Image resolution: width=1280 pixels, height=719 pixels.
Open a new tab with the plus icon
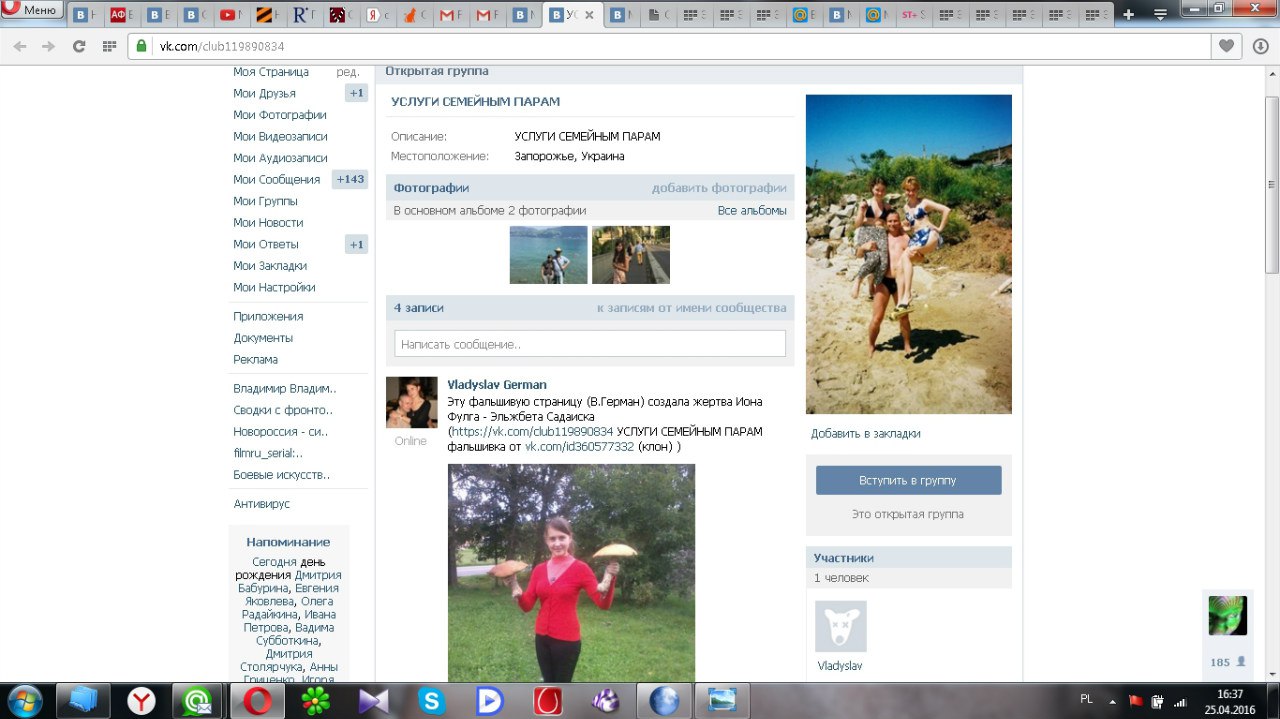pos(1129,15)
